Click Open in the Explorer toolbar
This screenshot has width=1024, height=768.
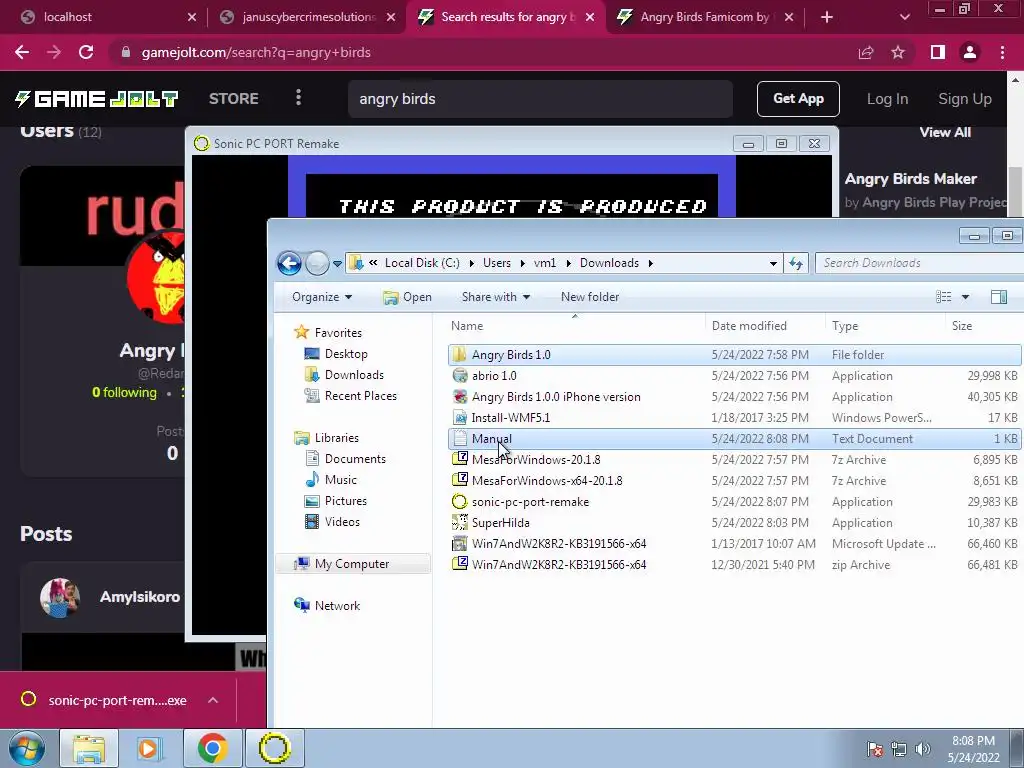[x=408, y=297]
